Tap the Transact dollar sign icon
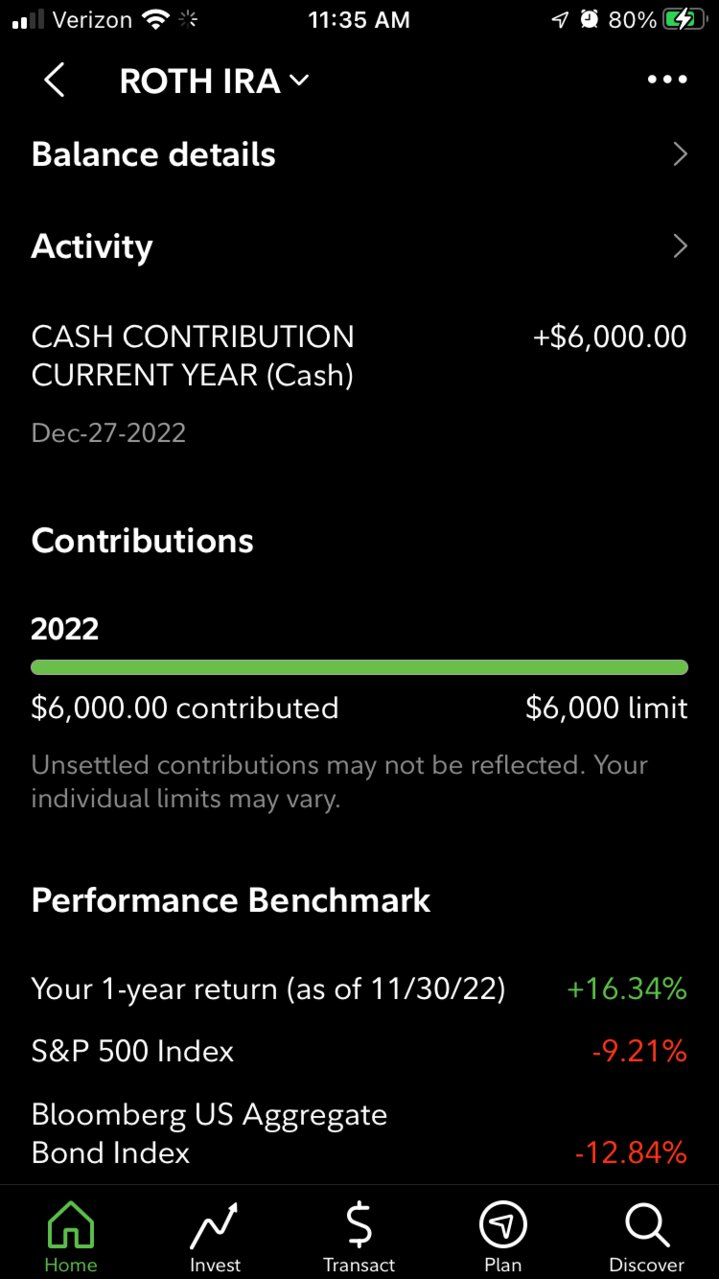The width and height of the screenshot is (719, 1279). (359, 1225)
